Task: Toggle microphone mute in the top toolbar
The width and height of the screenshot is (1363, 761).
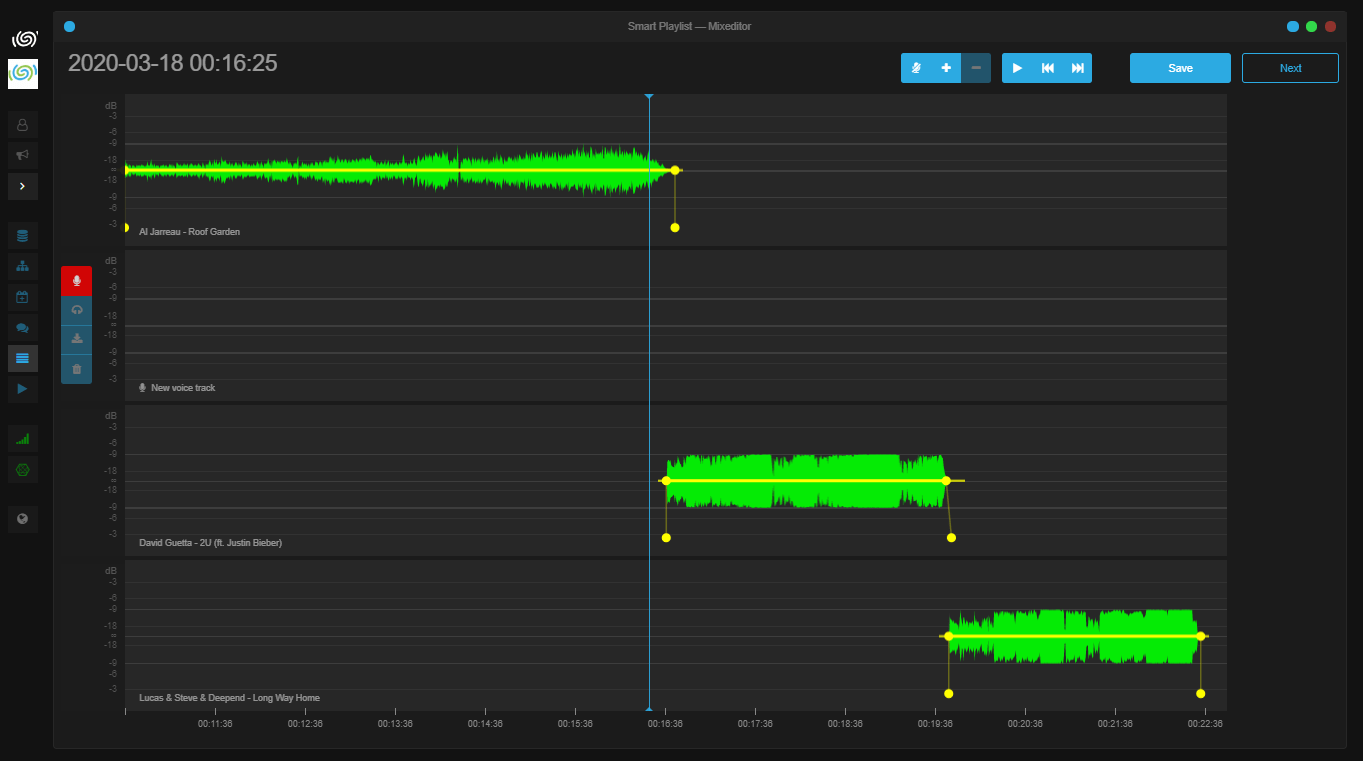Action: click(x=916, y=67)
